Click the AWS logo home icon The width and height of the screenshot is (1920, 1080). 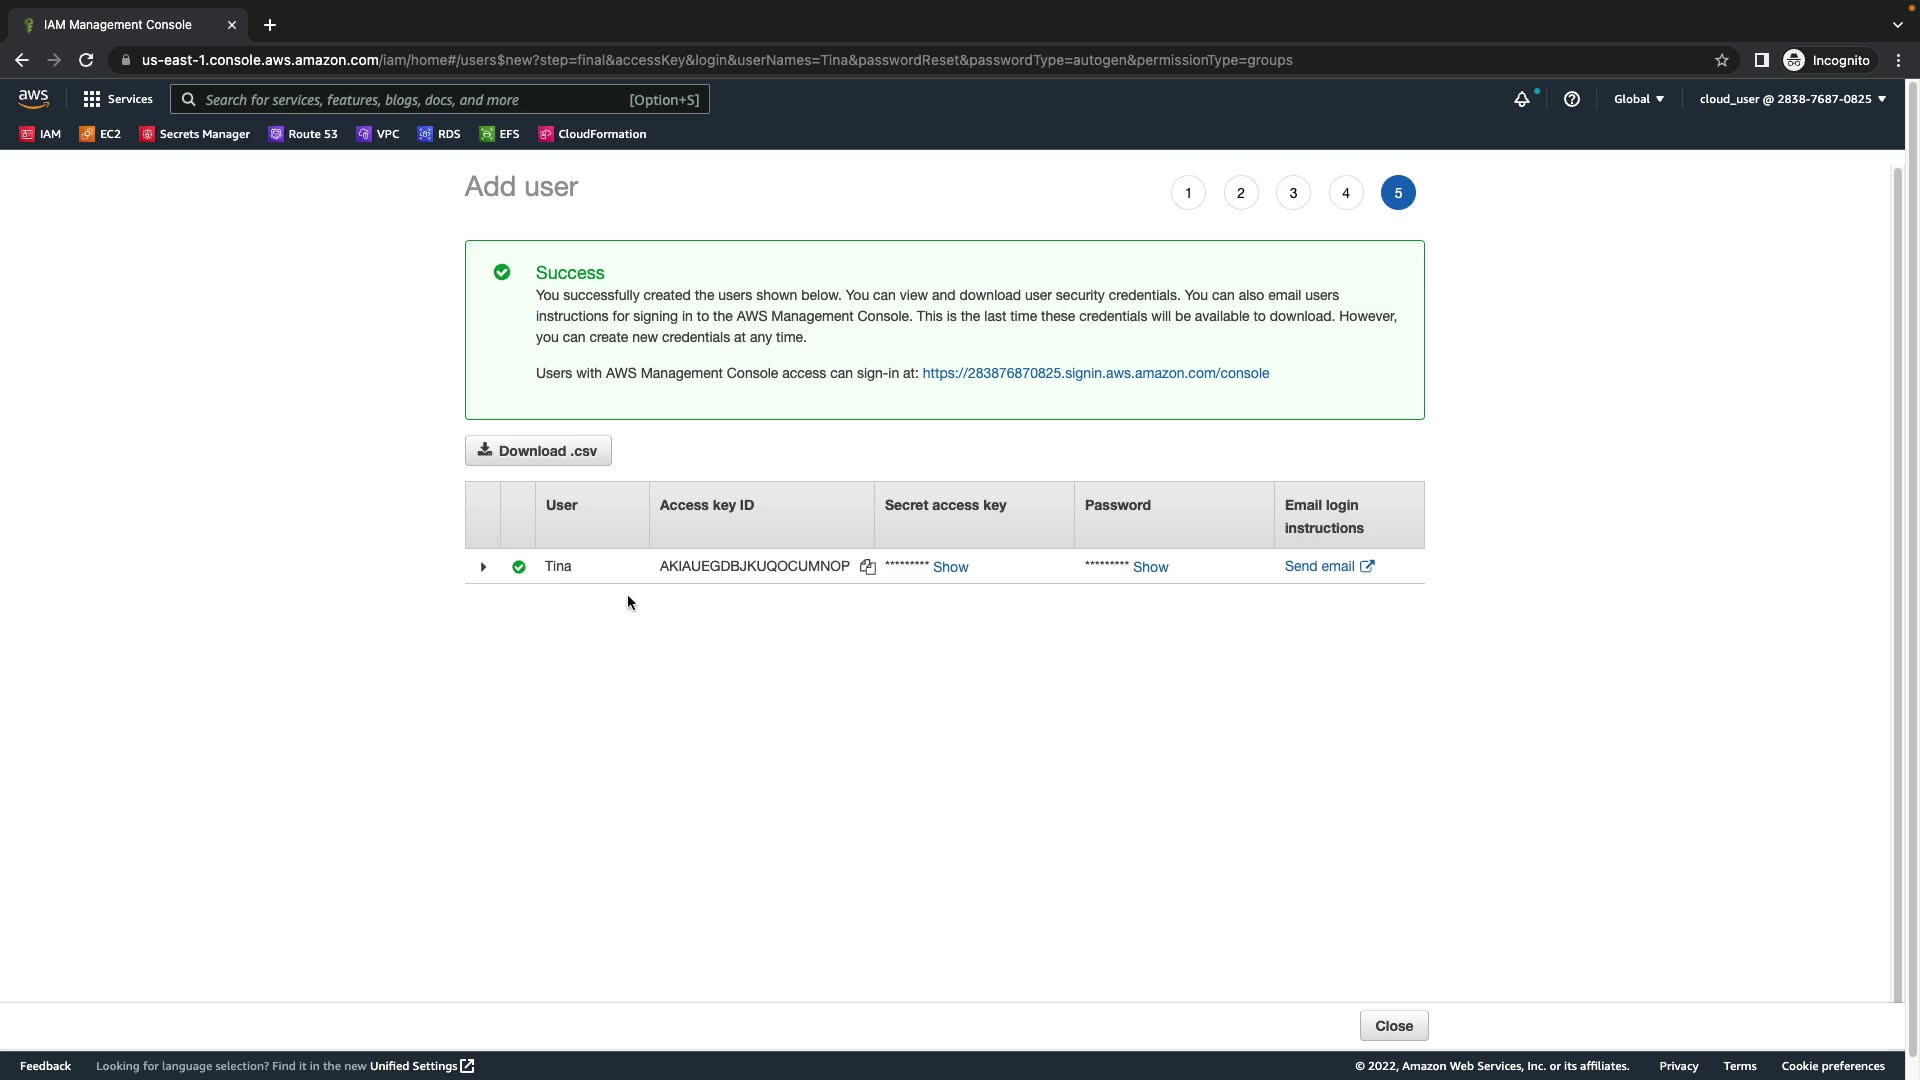[x=33, y=99]
